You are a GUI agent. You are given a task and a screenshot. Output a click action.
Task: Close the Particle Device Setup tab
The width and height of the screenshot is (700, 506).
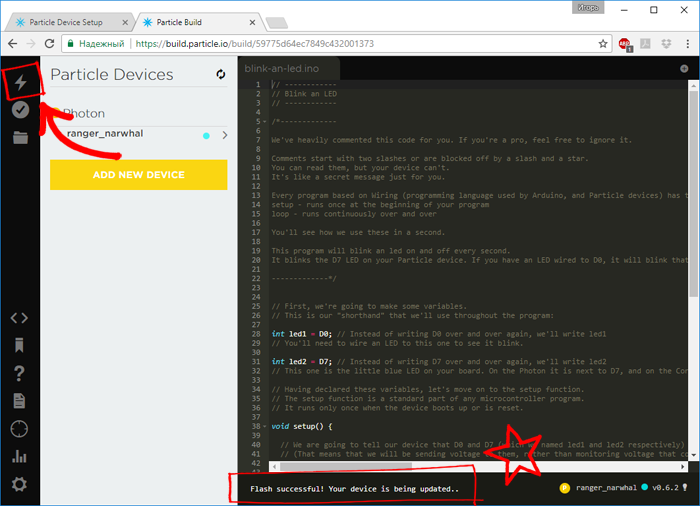pos(125,22)
